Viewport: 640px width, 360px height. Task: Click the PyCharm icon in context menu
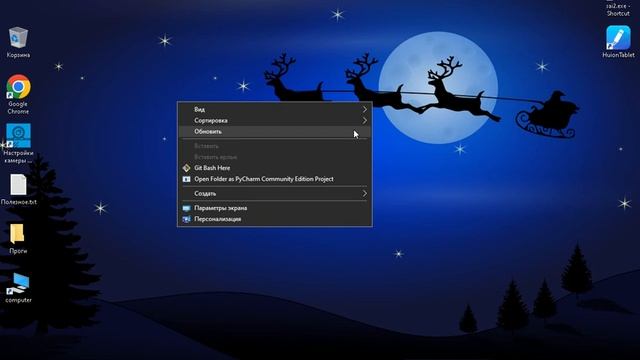click(187, 179)
